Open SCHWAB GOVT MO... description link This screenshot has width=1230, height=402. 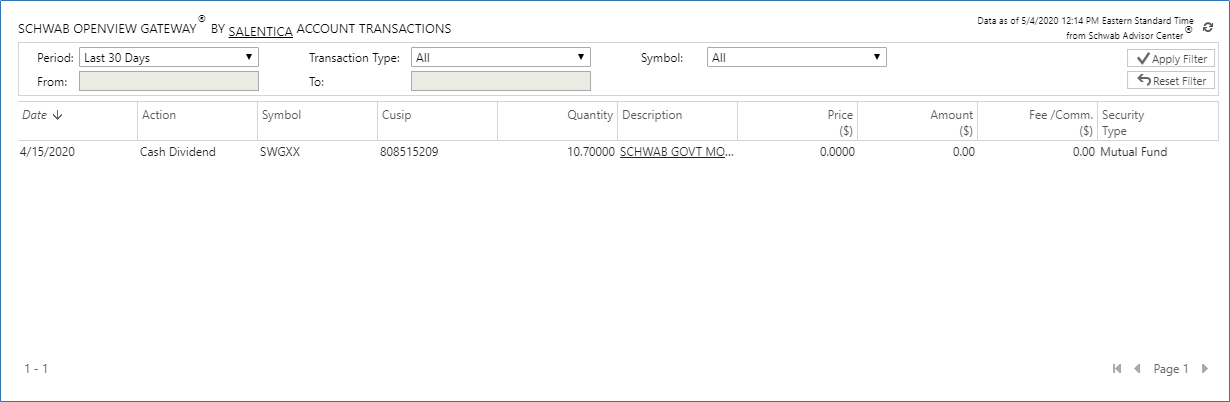pyautogui.click(x=677, y=152)
